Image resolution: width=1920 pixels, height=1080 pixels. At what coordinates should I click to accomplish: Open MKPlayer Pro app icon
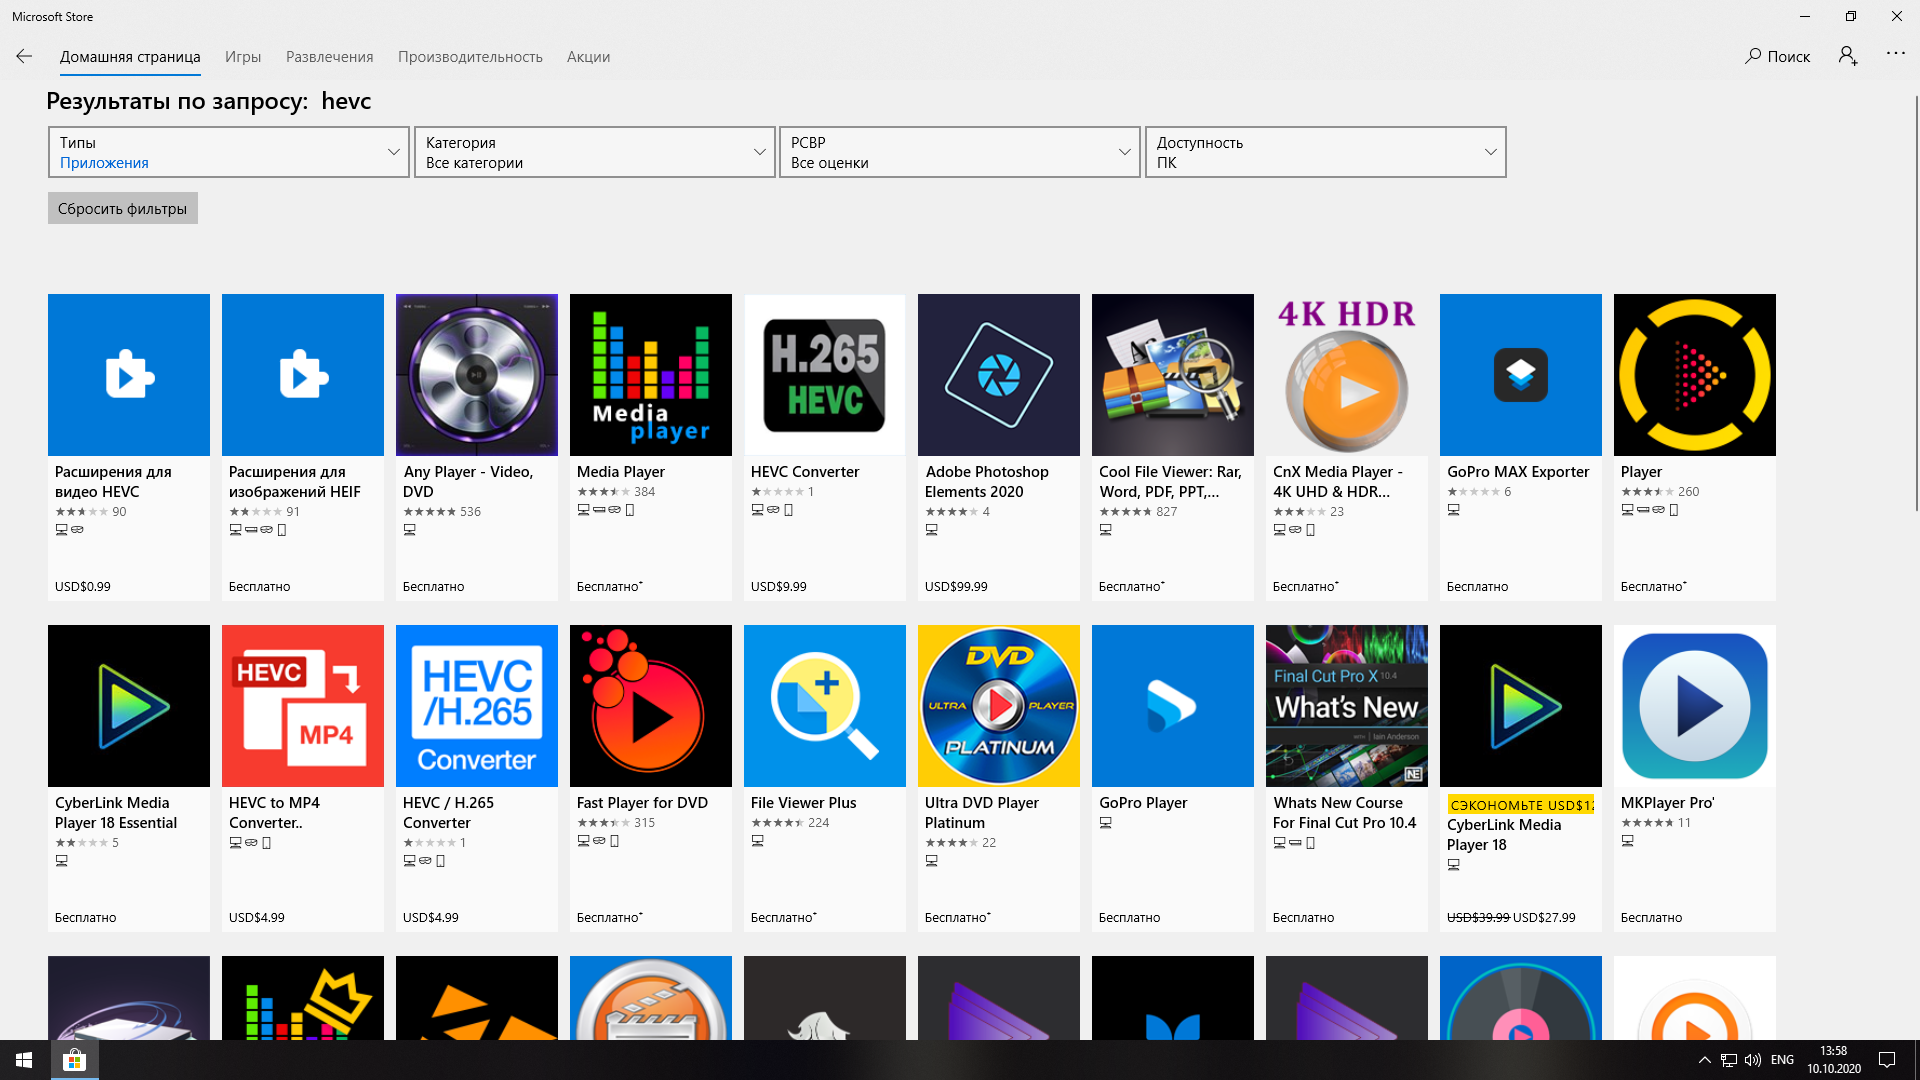tap(1694, 706)
